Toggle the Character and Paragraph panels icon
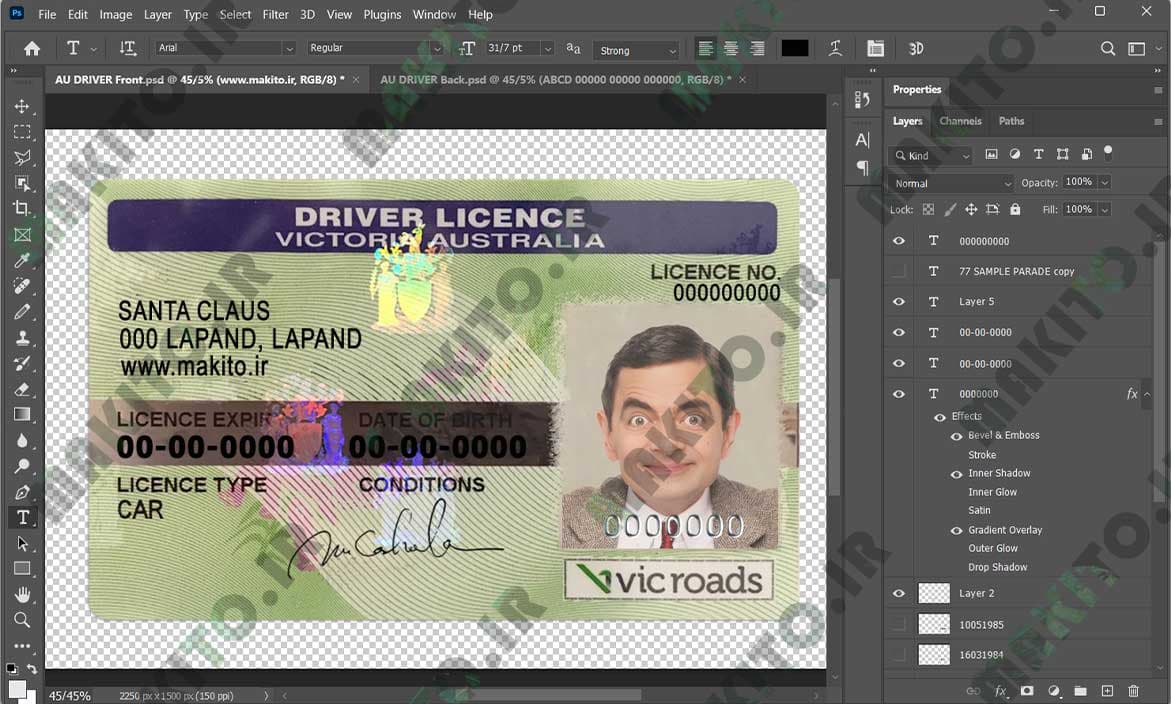The height and width of the screenshot is (704, 1171). (875, 49)
